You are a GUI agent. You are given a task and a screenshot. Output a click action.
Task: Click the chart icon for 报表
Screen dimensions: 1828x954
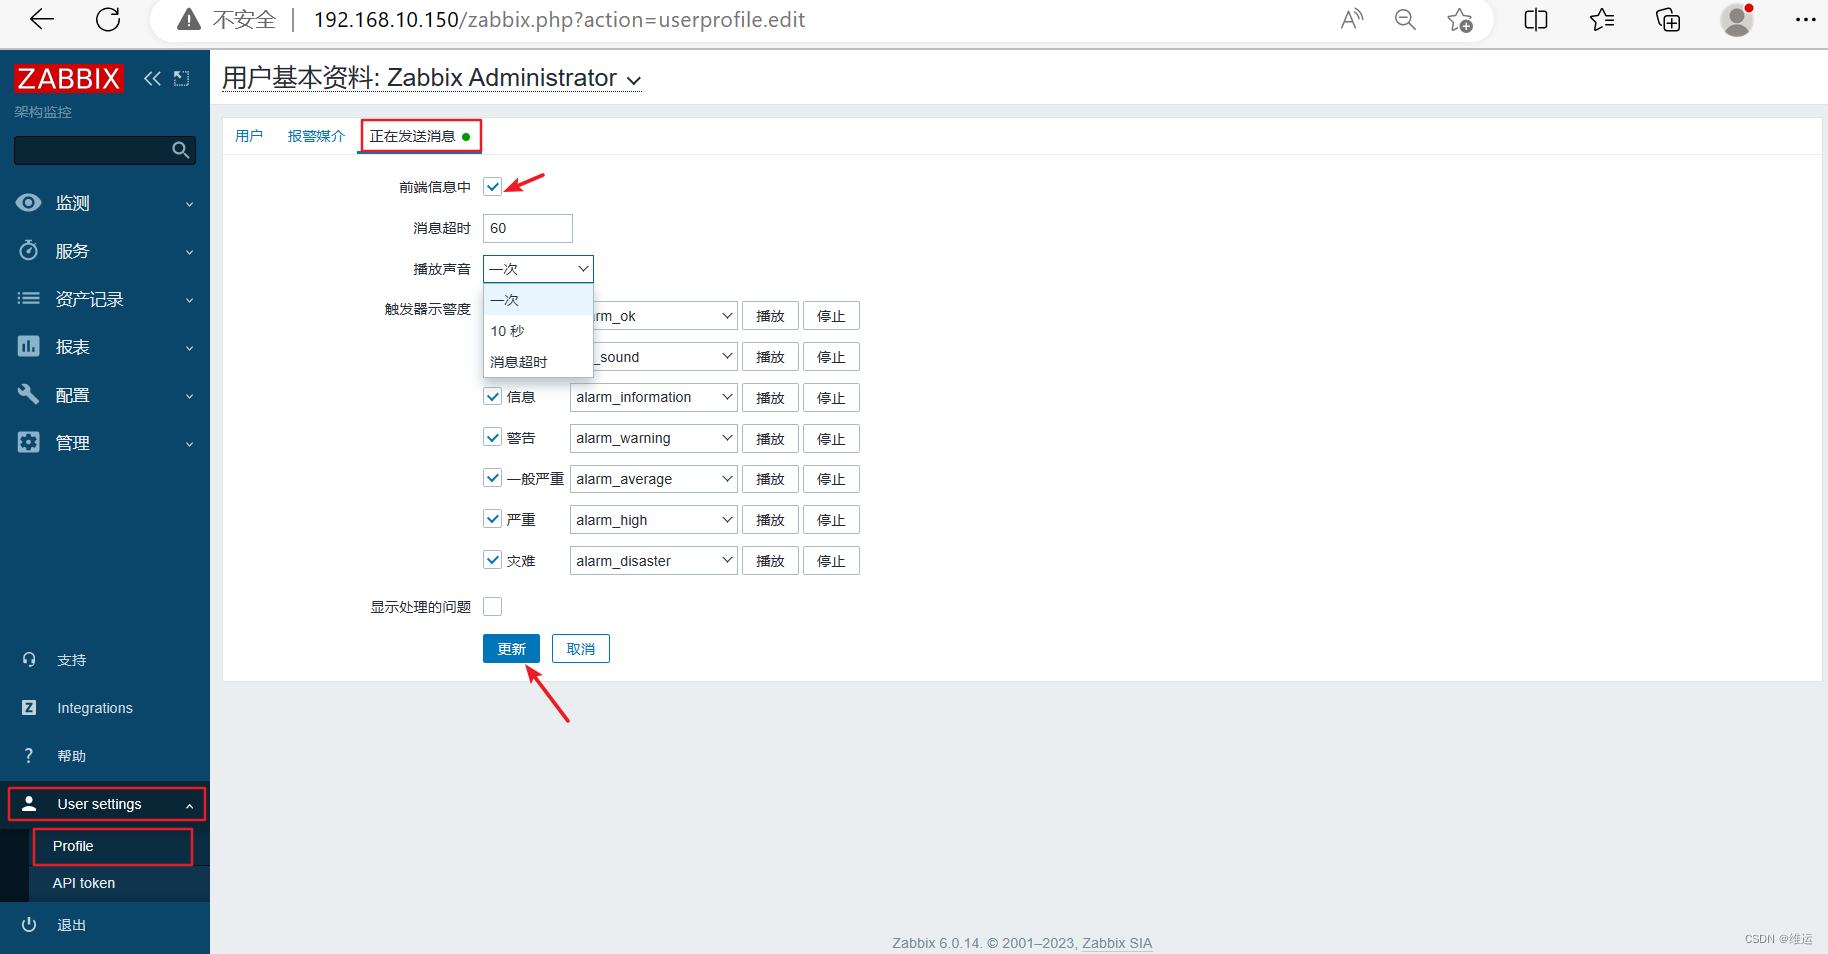29,346
